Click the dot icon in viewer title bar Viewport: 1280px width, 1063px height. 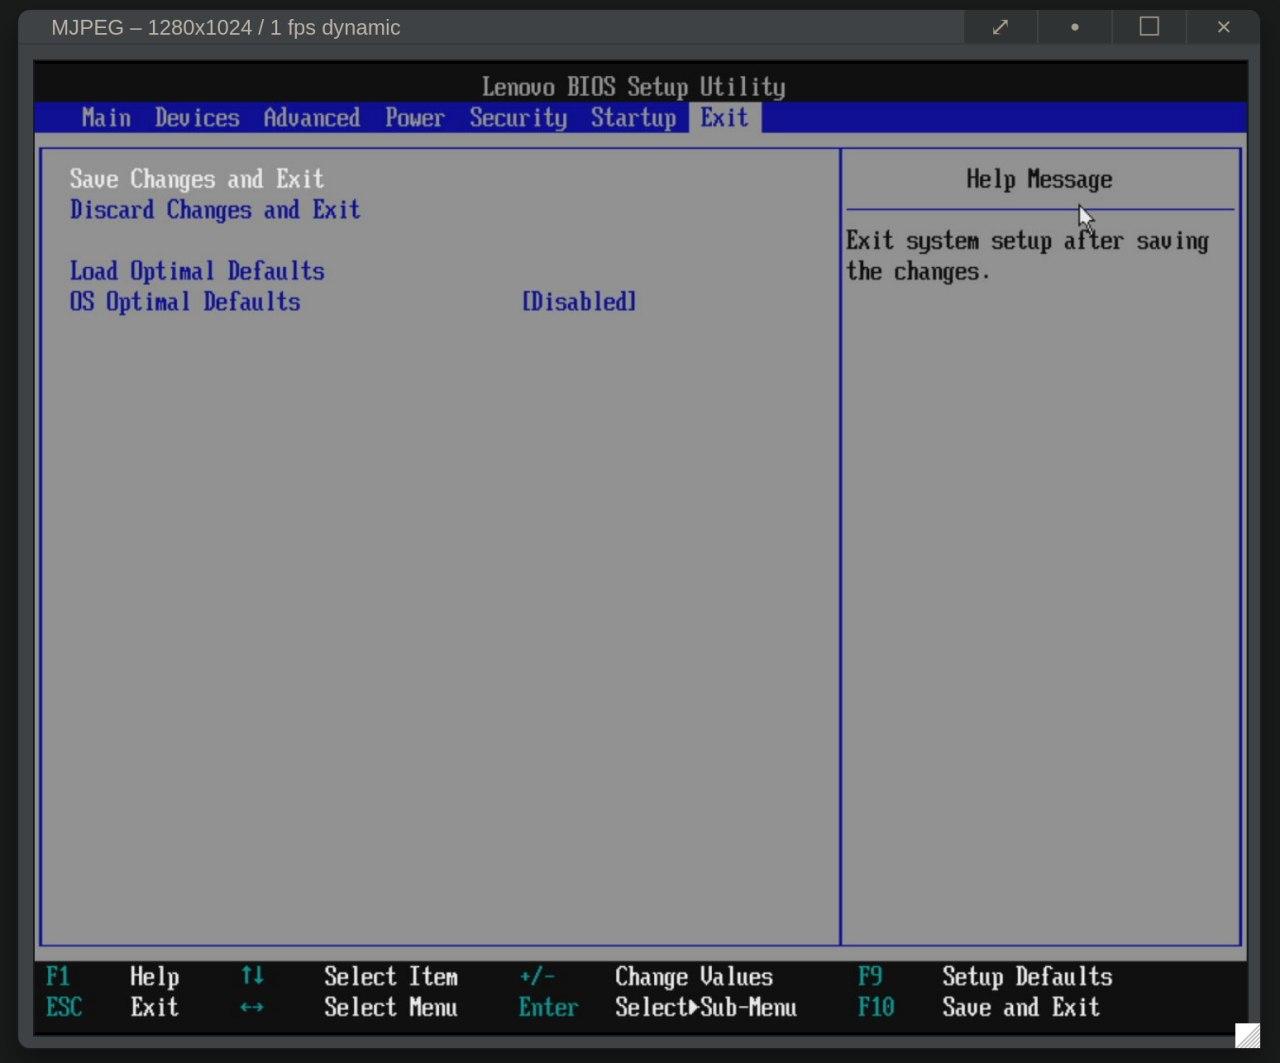click(1075, 27)
